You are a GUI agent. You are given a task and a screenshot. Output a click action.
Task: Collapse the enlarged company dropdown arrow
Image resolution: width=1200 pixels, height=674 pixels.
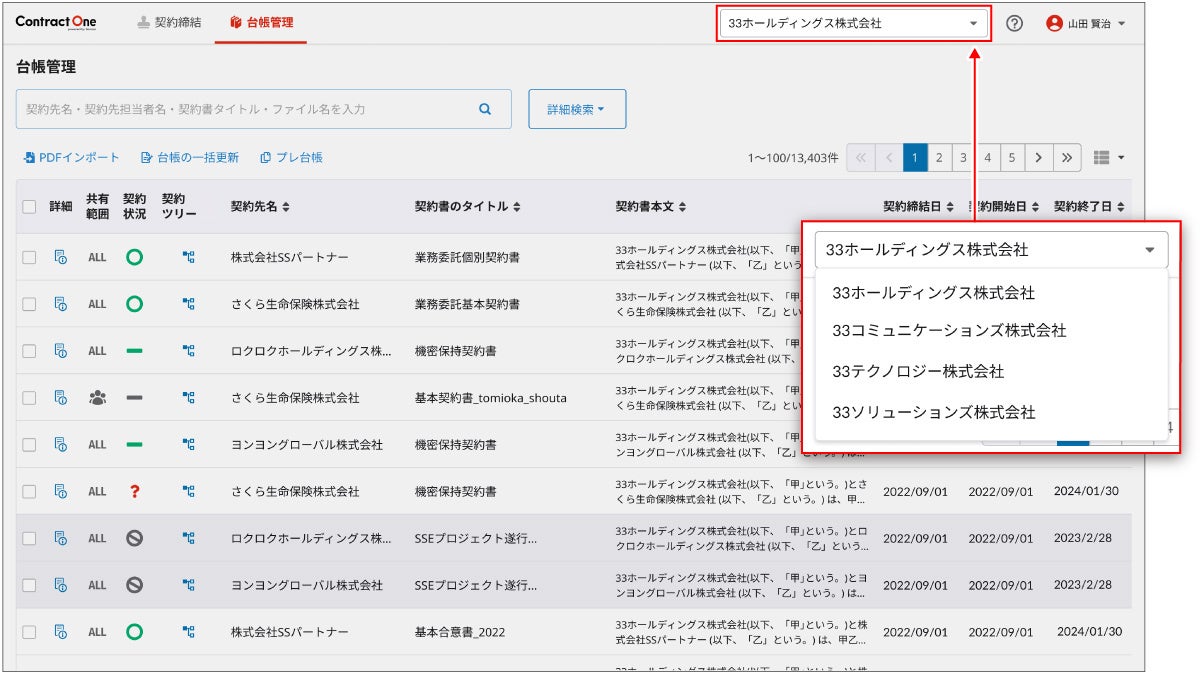1150,250
